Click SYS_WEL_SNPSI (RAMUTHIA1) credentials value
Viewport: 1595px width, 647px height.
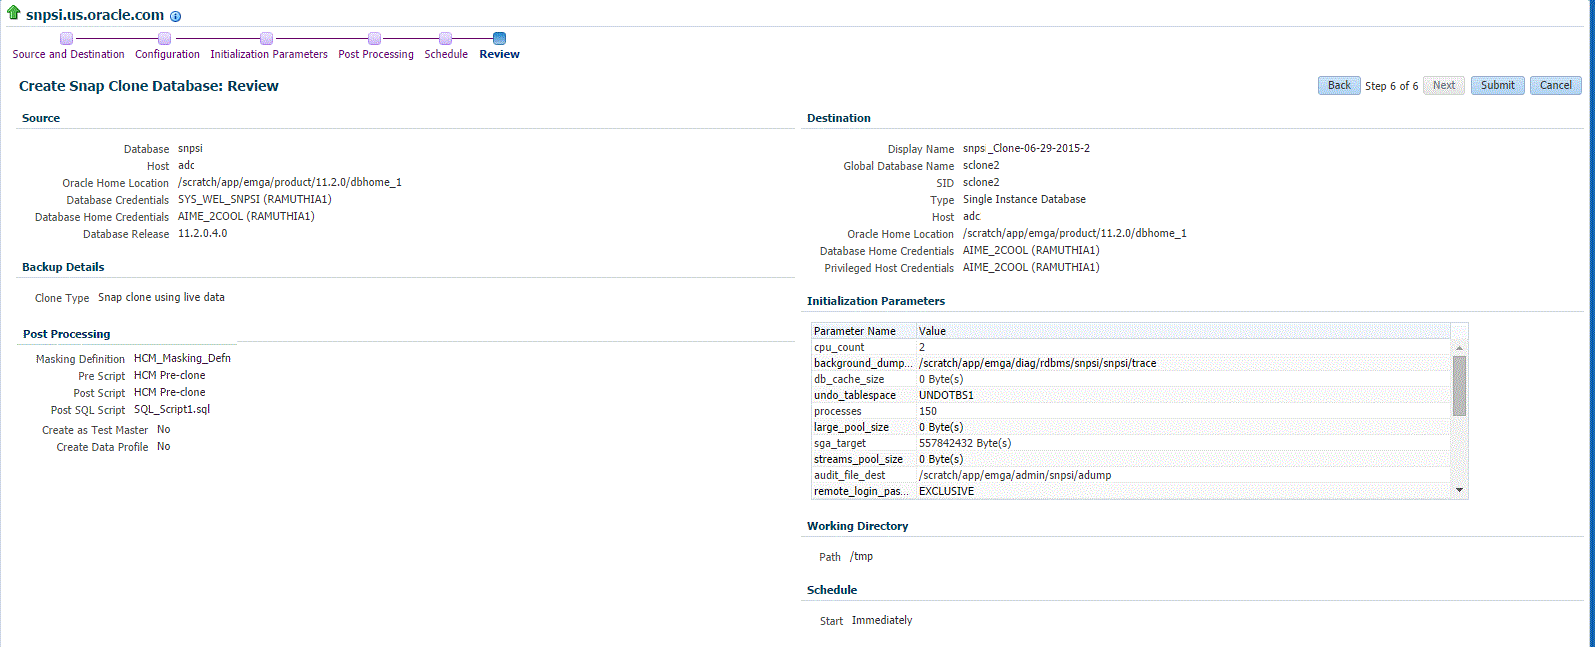click(x=255, y=200)
